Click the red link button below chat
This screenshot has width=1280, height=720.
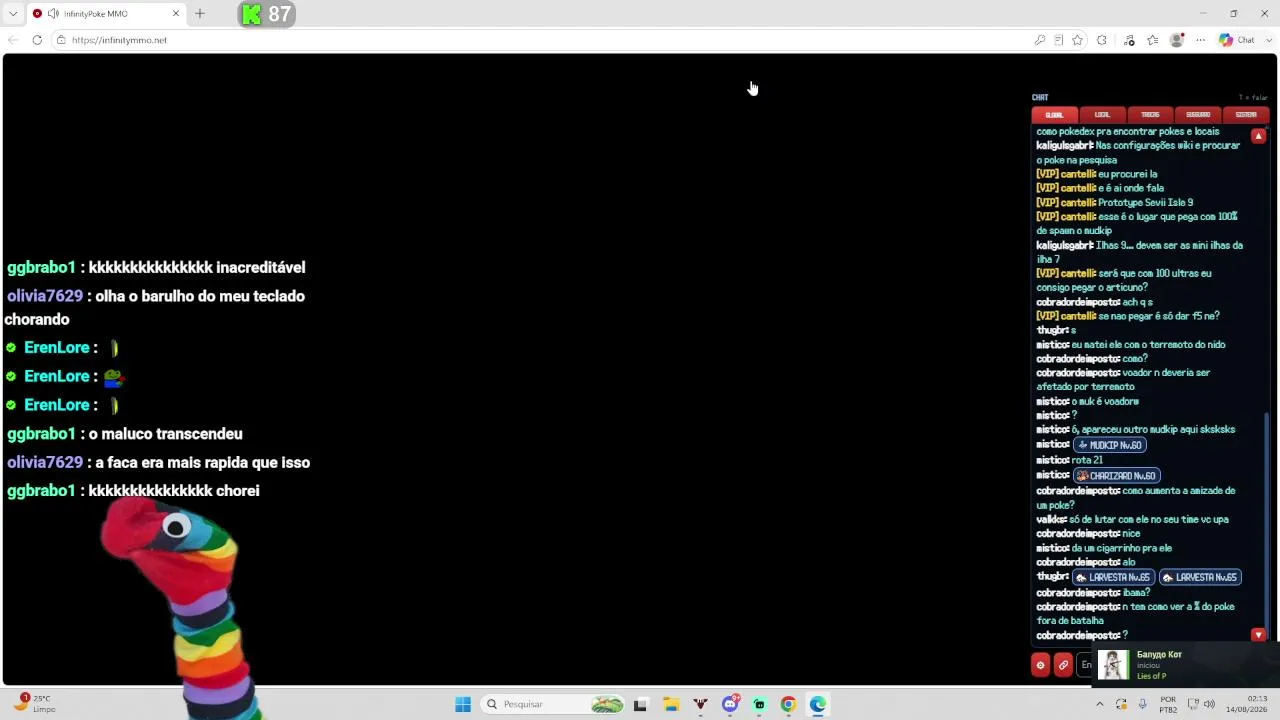1063,665
